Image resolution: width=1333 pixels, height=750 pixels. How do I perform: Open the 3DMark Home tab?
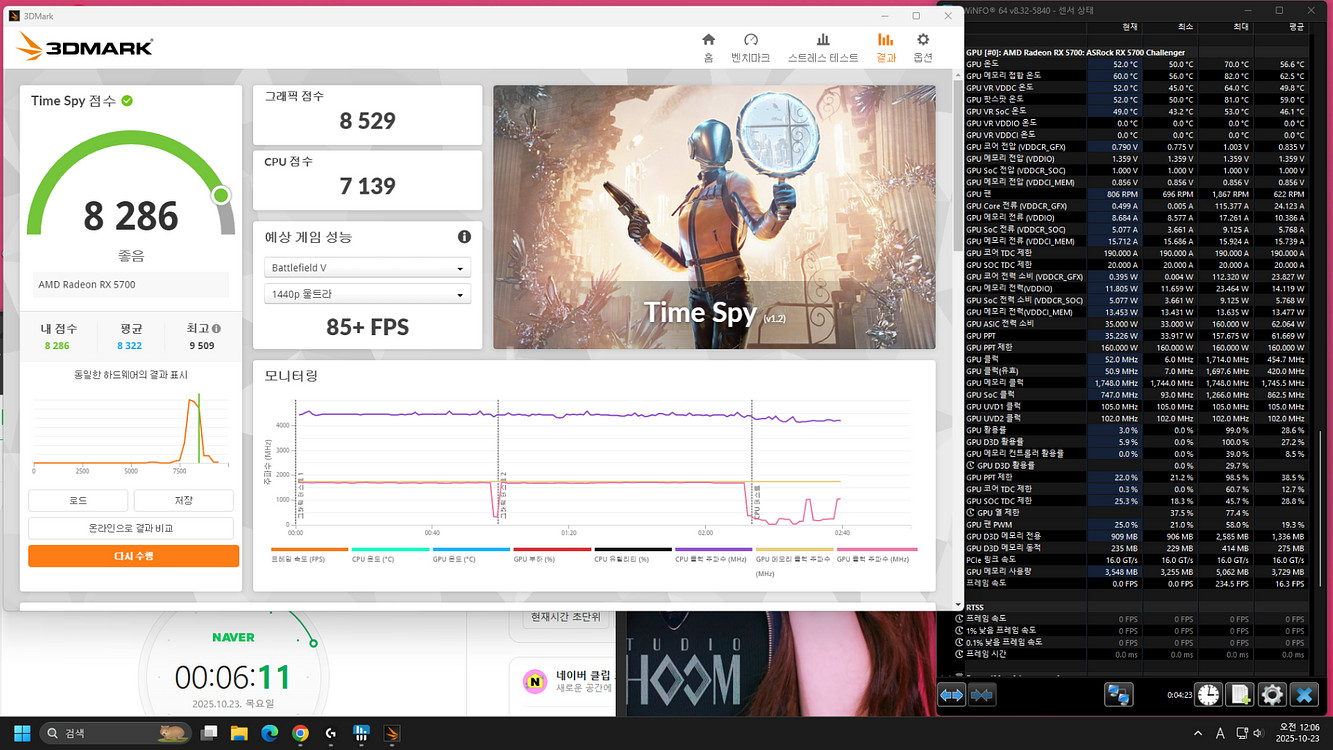pos(708,46)
